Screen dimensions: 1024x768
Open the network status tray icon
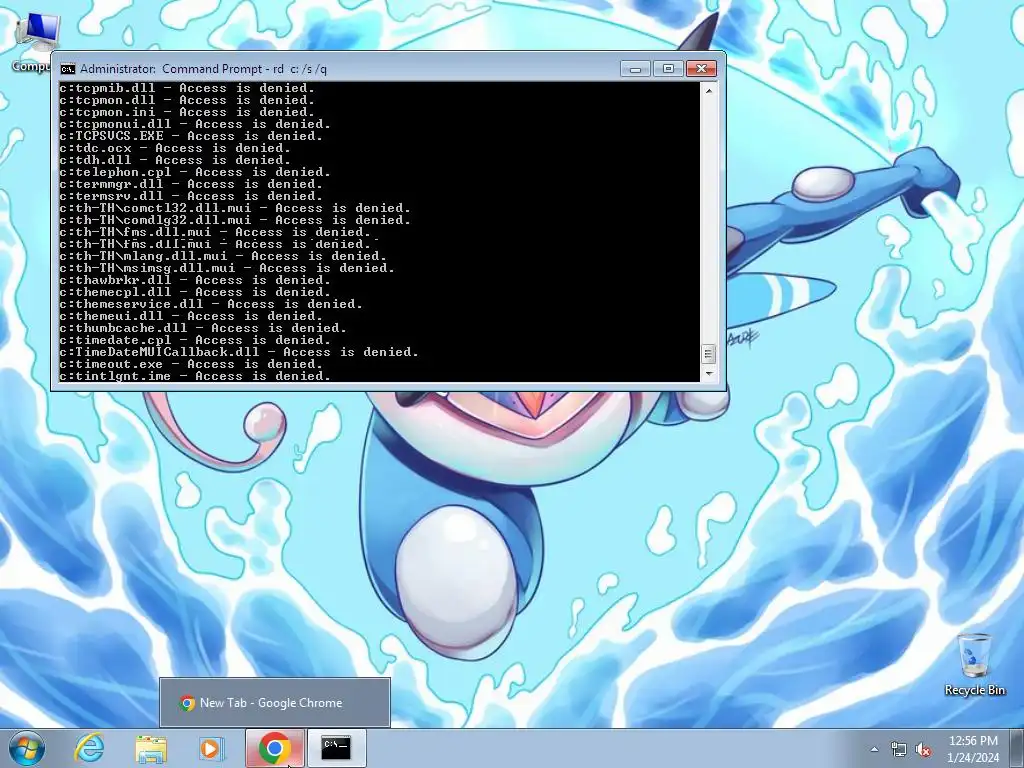(x=899, y=750)
